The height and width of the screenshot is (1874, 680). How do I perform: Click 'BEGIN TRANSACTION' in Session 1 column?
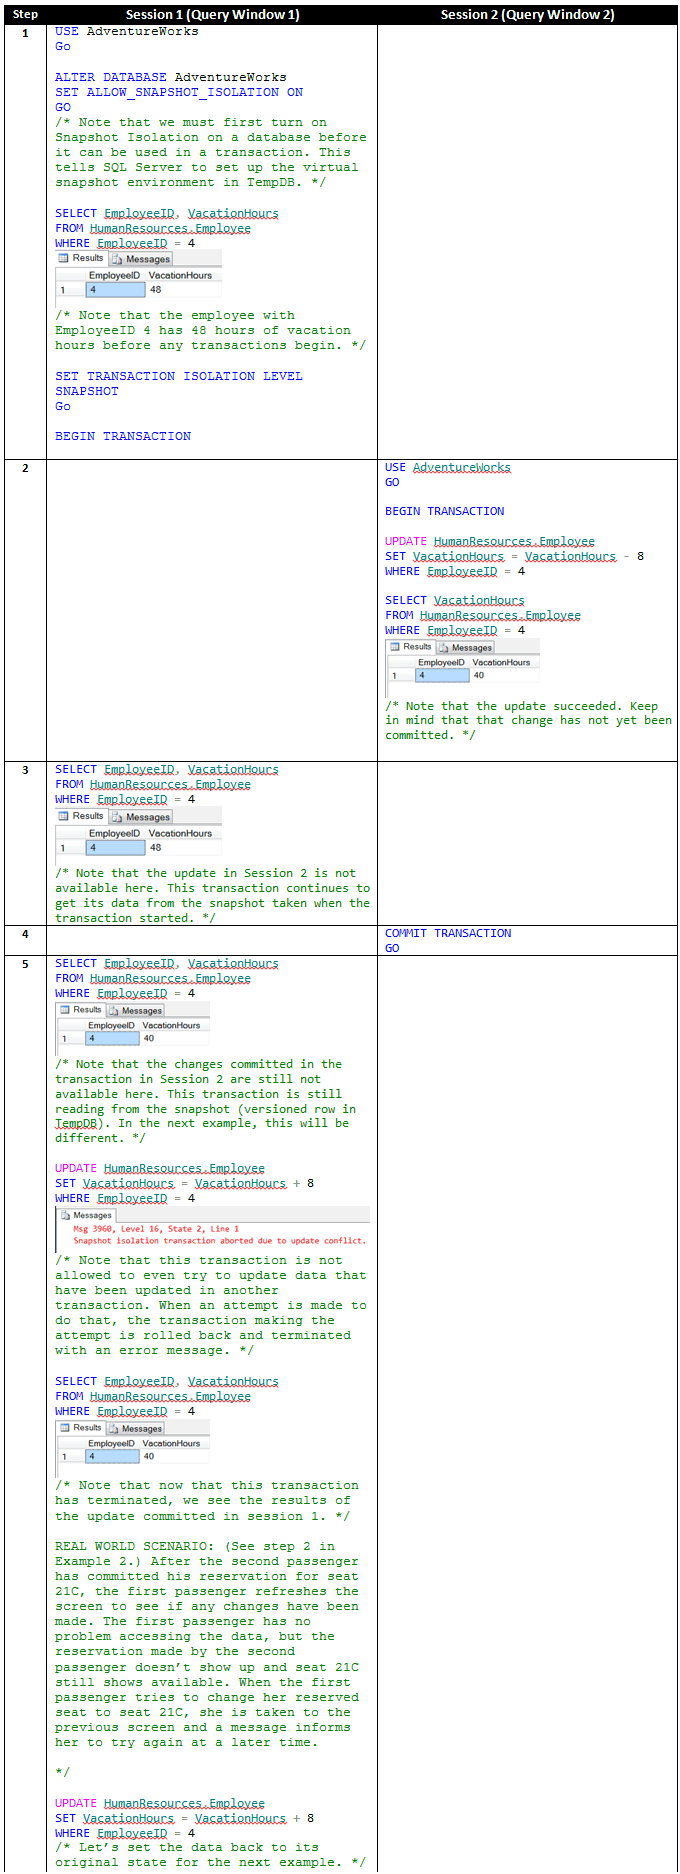point(123,436)
